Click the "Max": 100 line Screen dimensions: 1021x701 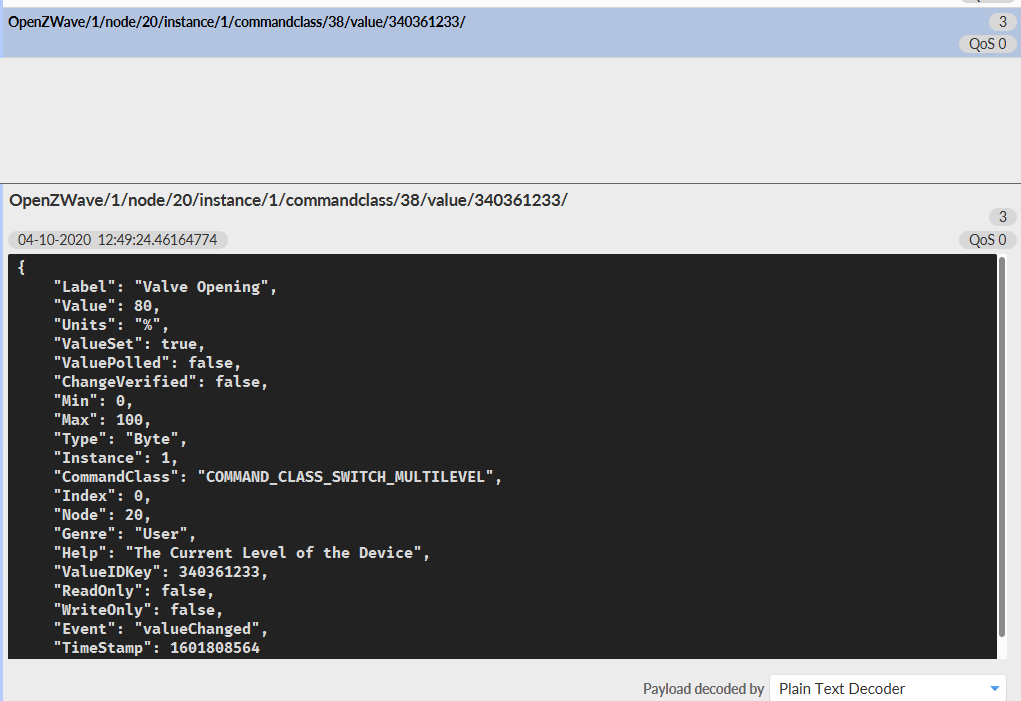click(102, 420)
